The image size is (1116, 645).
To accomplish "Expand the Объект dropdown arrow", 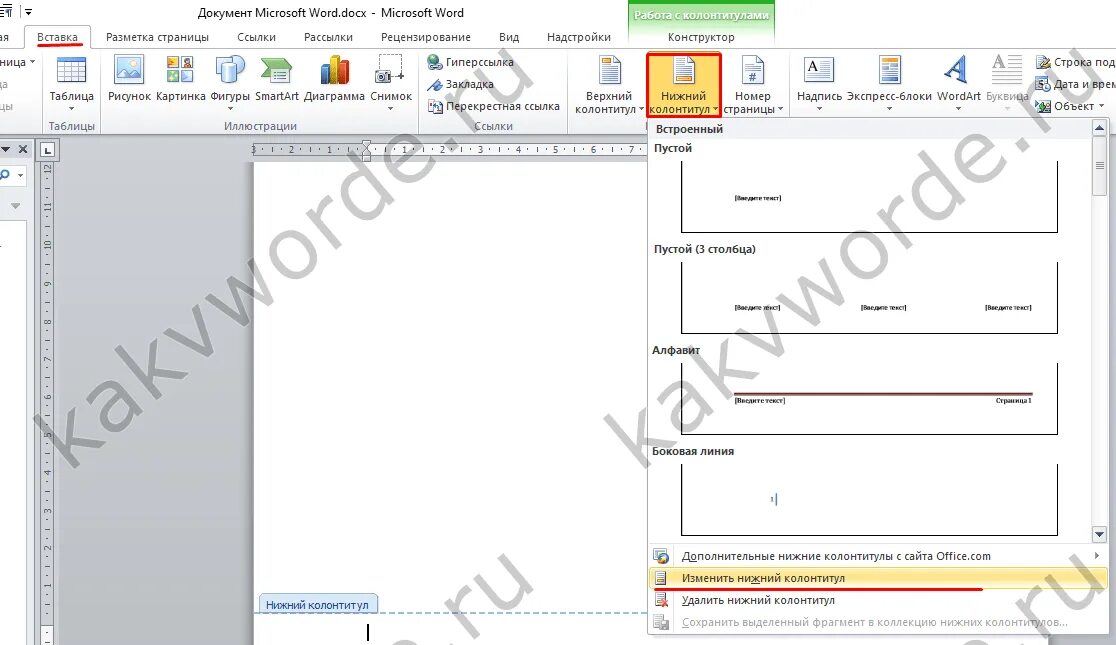I will tap(1102, 107).
